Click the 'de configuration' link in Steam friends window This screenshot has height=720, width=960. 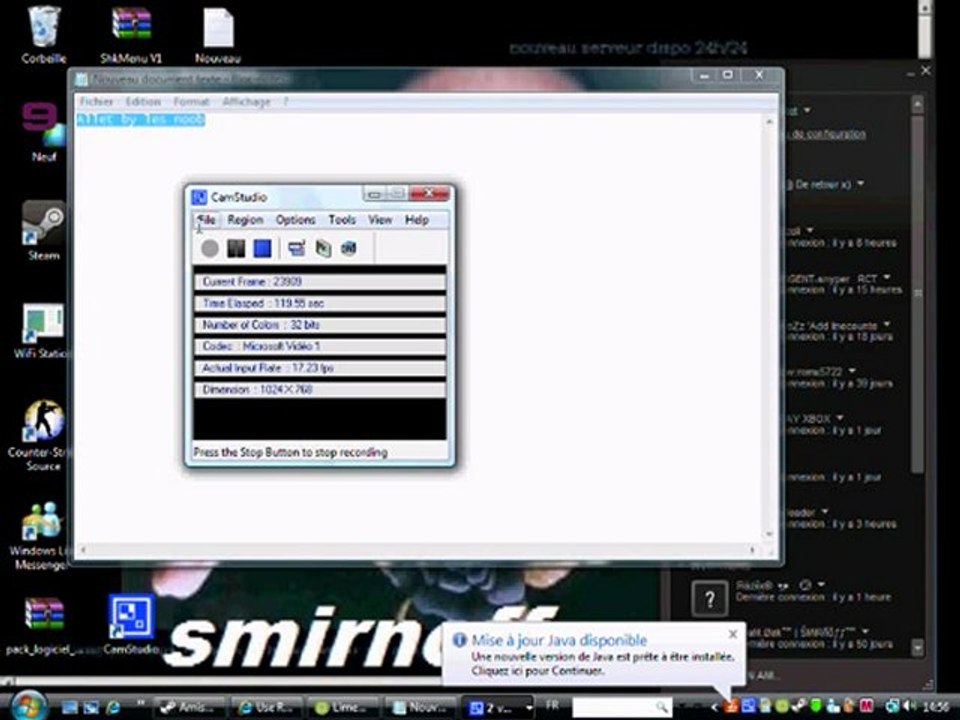828,133
